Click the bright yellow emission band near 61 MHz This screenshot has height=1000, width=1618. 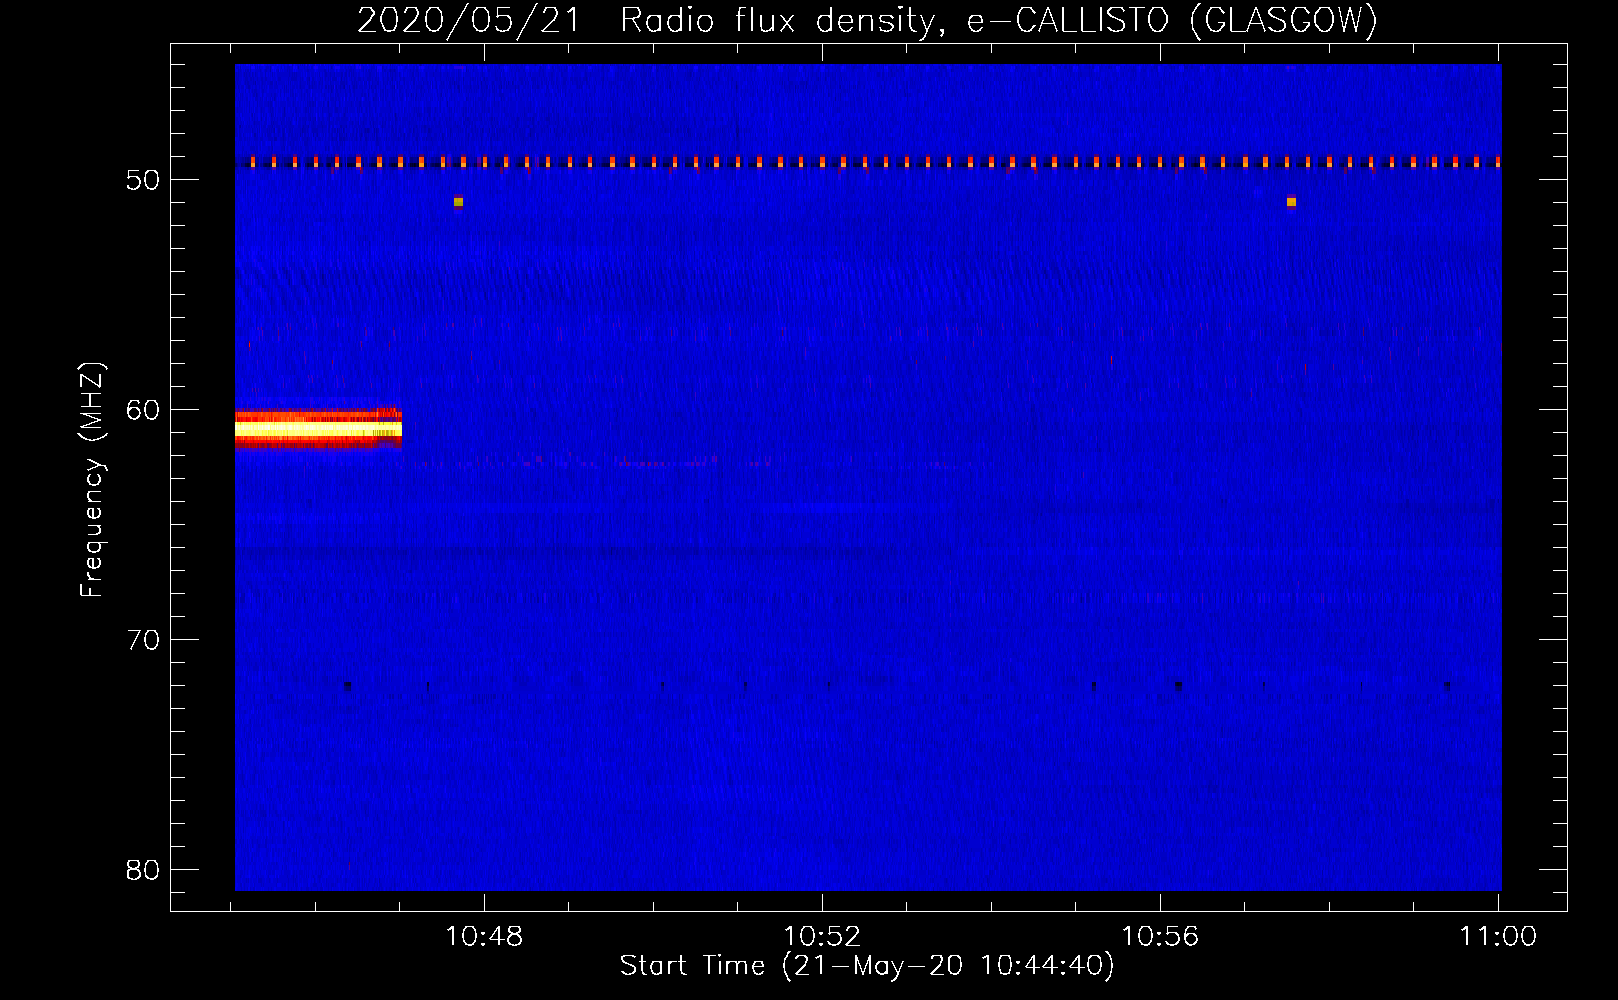(318, 430)
